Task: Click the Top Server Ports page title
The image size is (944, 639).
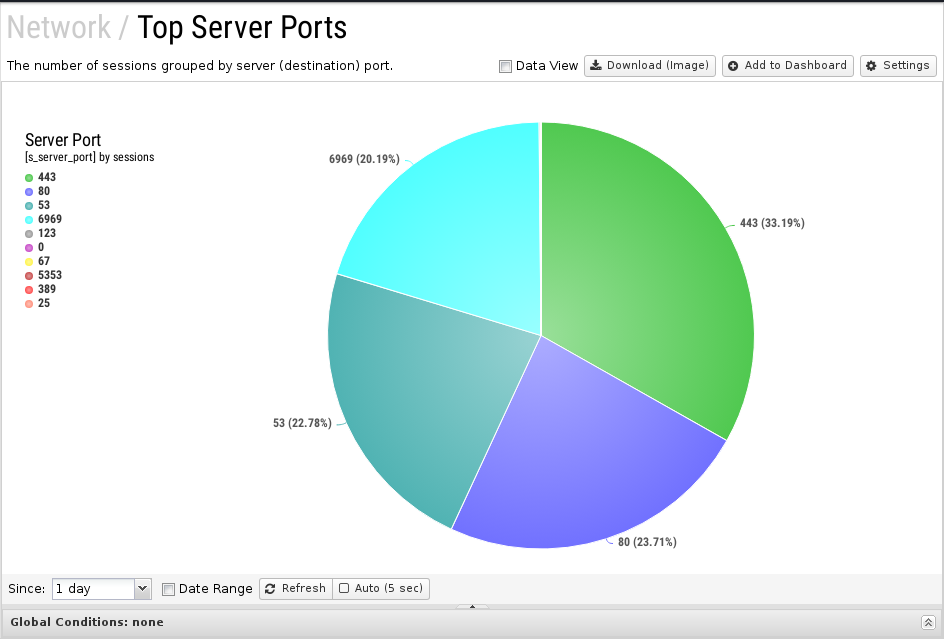Action: [242, 27]
